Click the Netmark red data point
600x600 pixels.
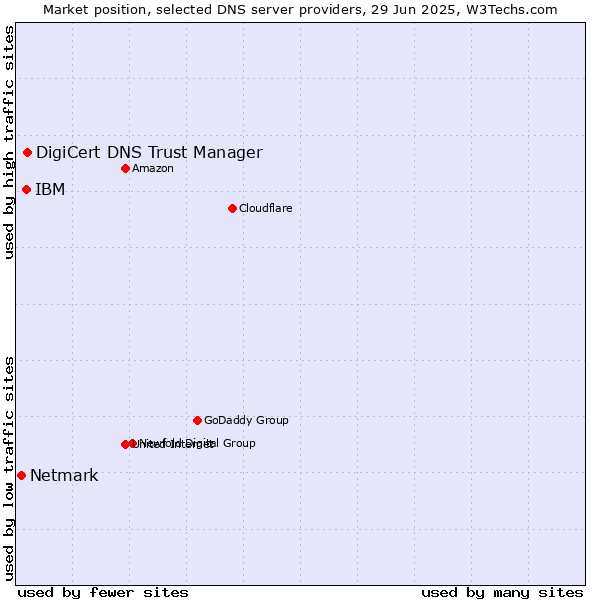click(21, 476)
